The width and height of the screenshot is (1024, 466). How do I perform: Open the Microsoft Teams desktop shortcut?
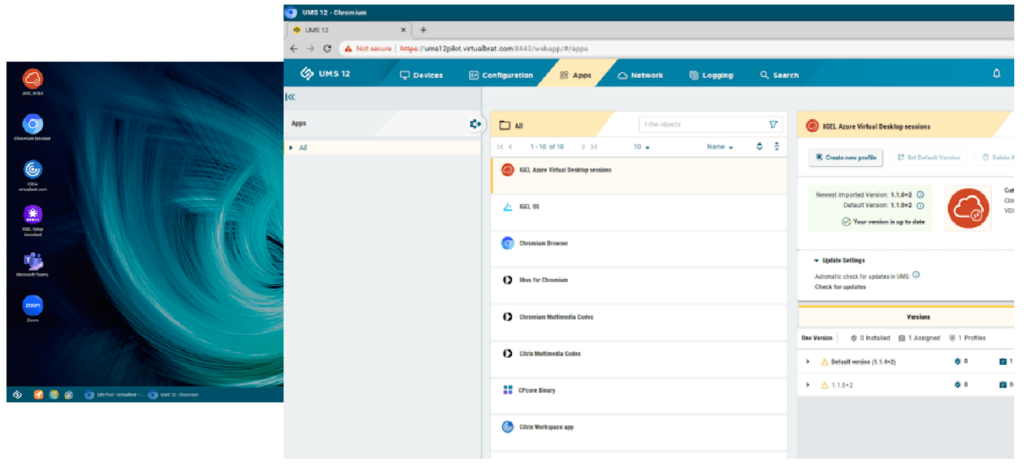coord(32,260)
